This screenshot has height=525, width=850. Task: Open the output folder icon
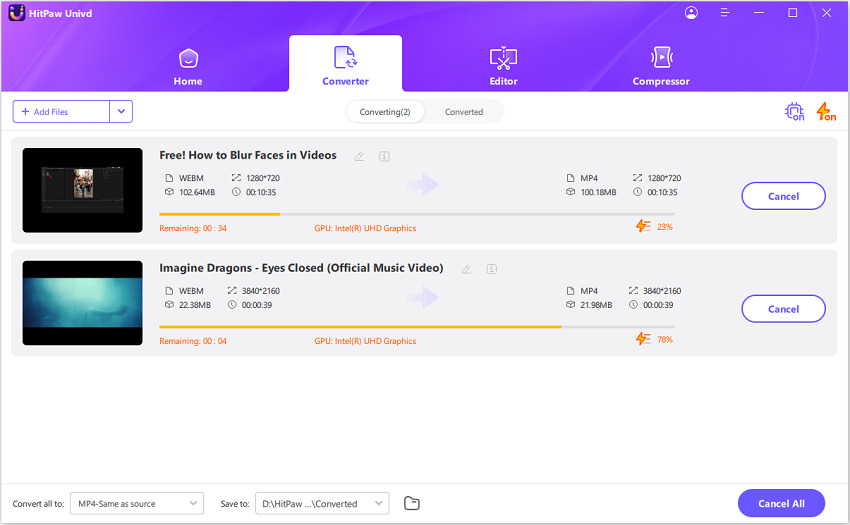point(412,503)
